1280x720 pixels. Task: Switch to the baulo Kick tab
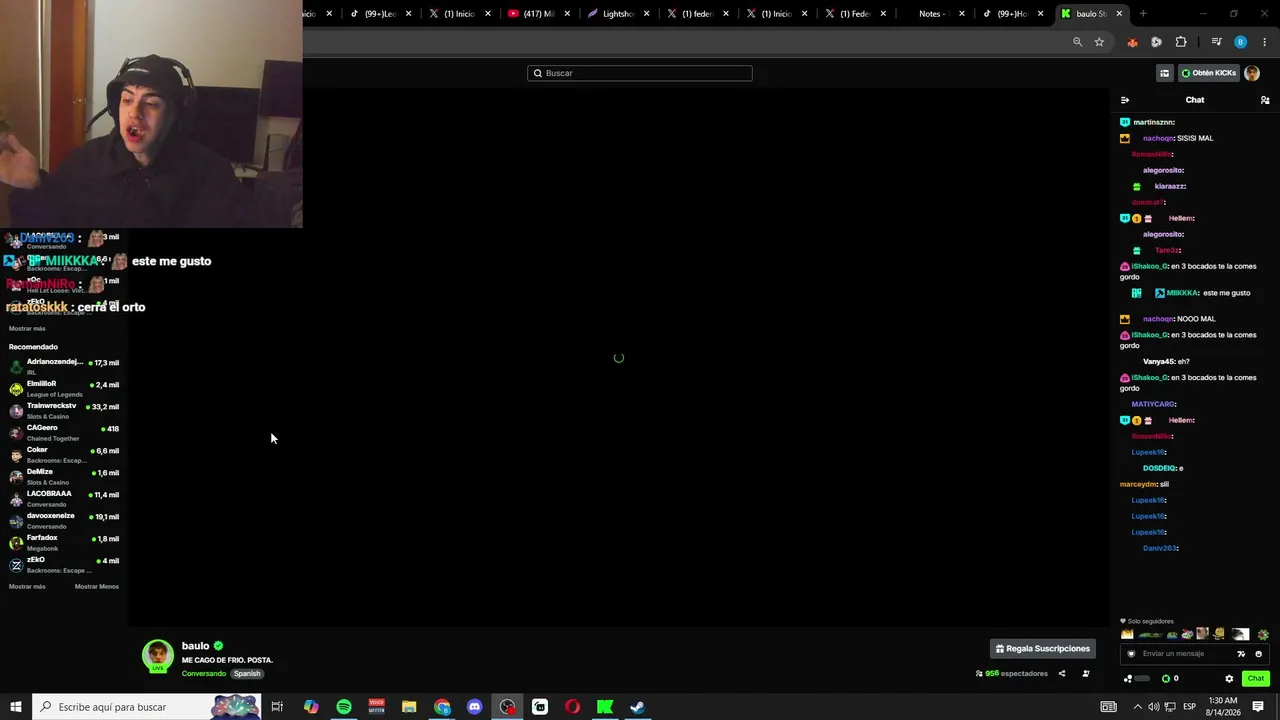1090,14
